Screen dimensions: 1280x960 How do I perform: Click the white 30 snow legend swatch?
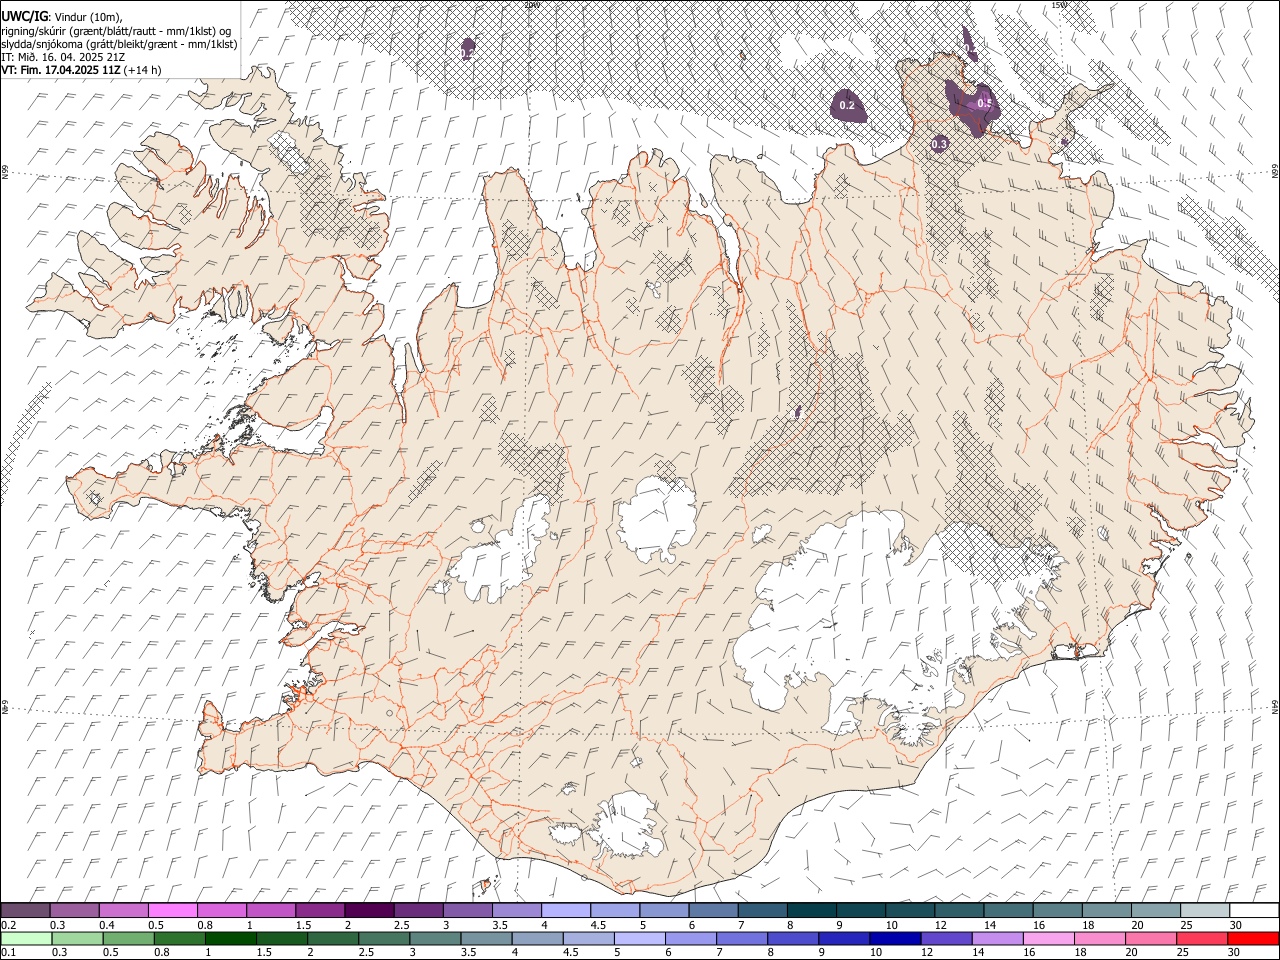click(1254, 910)
